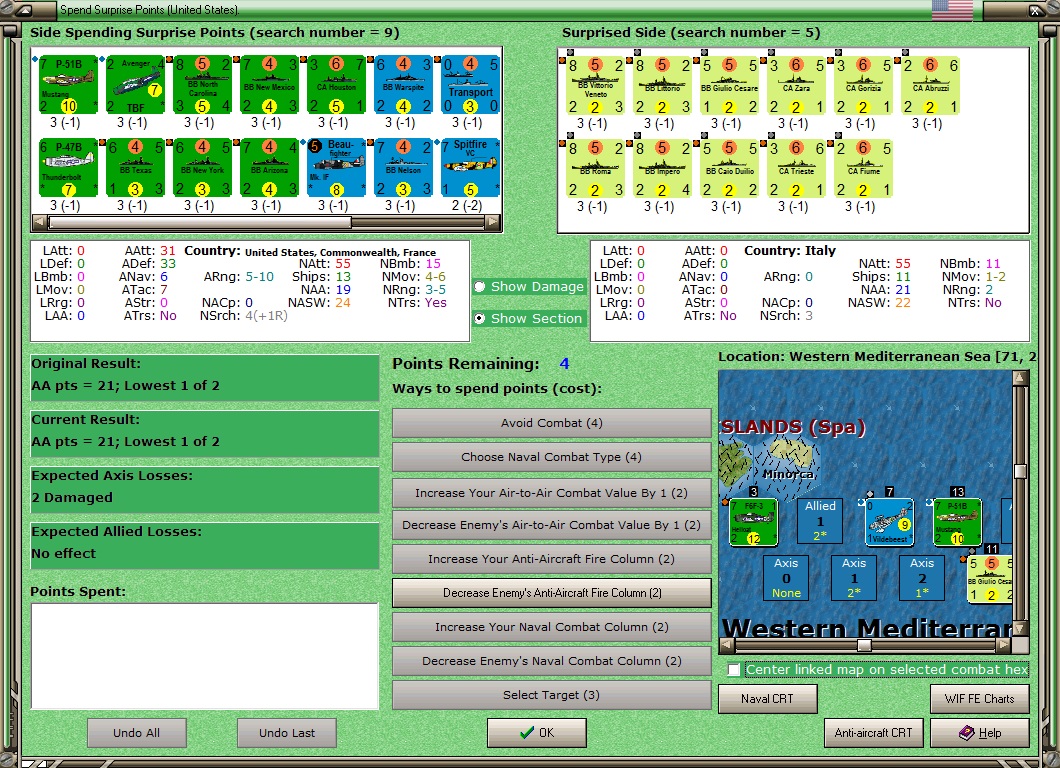This screenshot has height=768, width=1060.
Task: Select the CA Fiume counter
Action: click(863, 168)
